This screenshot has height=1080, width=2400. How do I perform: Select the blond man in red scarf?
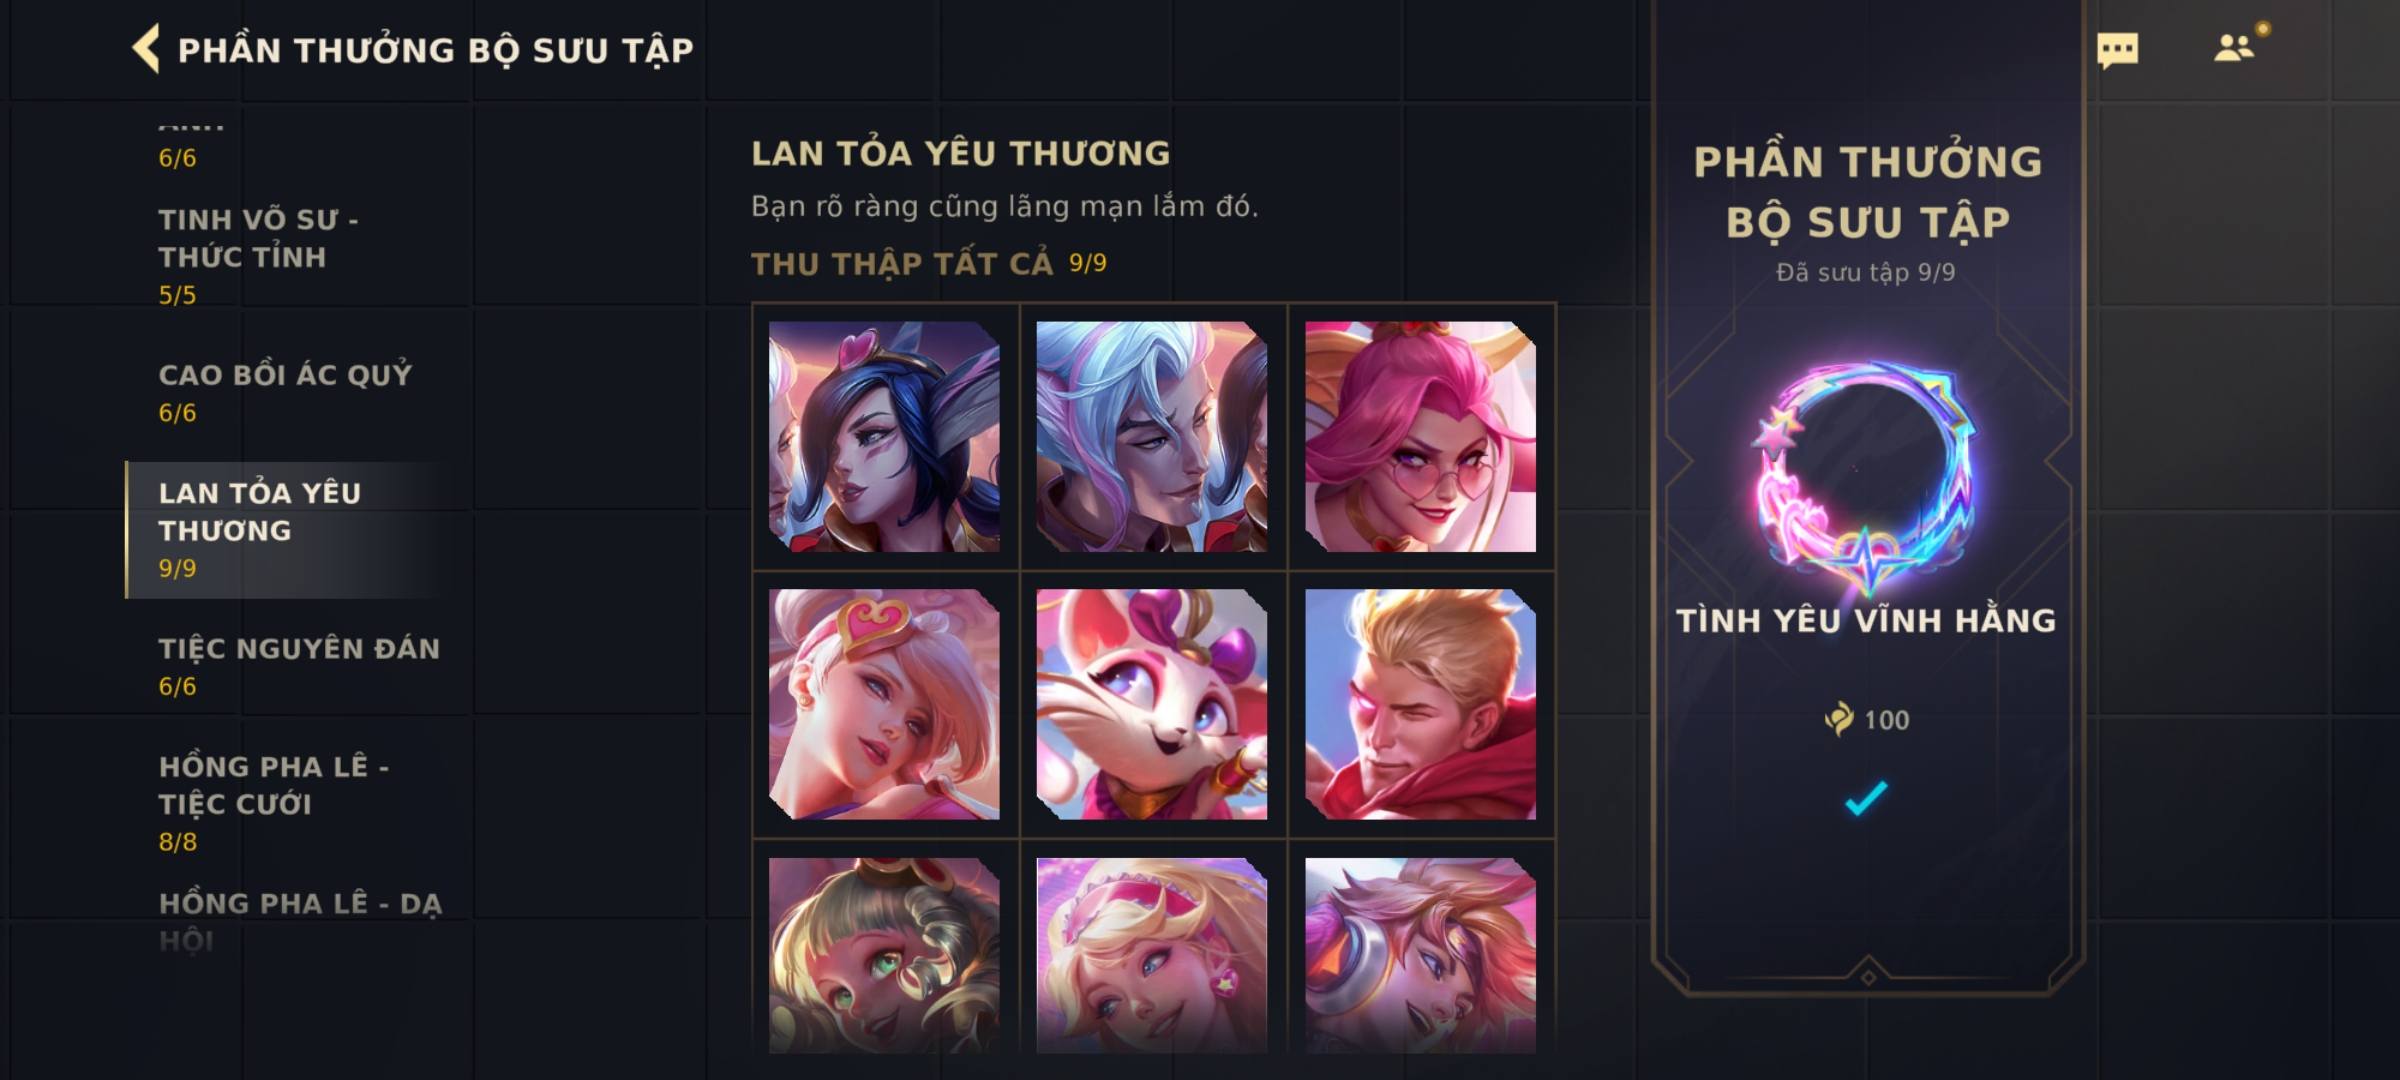pyautogui.click(x=1420, y=704)
